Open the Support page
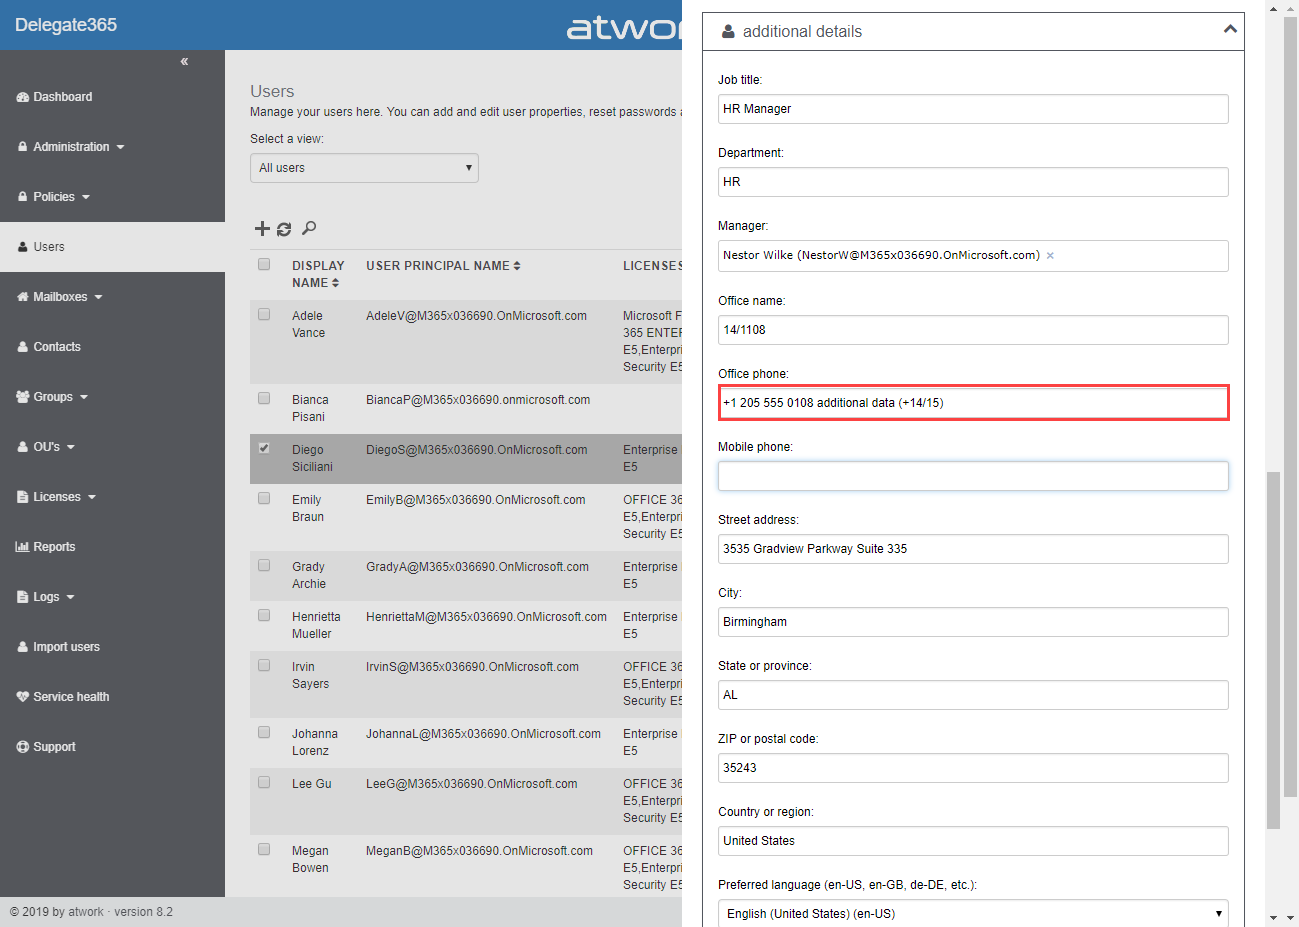 point(54,747)
